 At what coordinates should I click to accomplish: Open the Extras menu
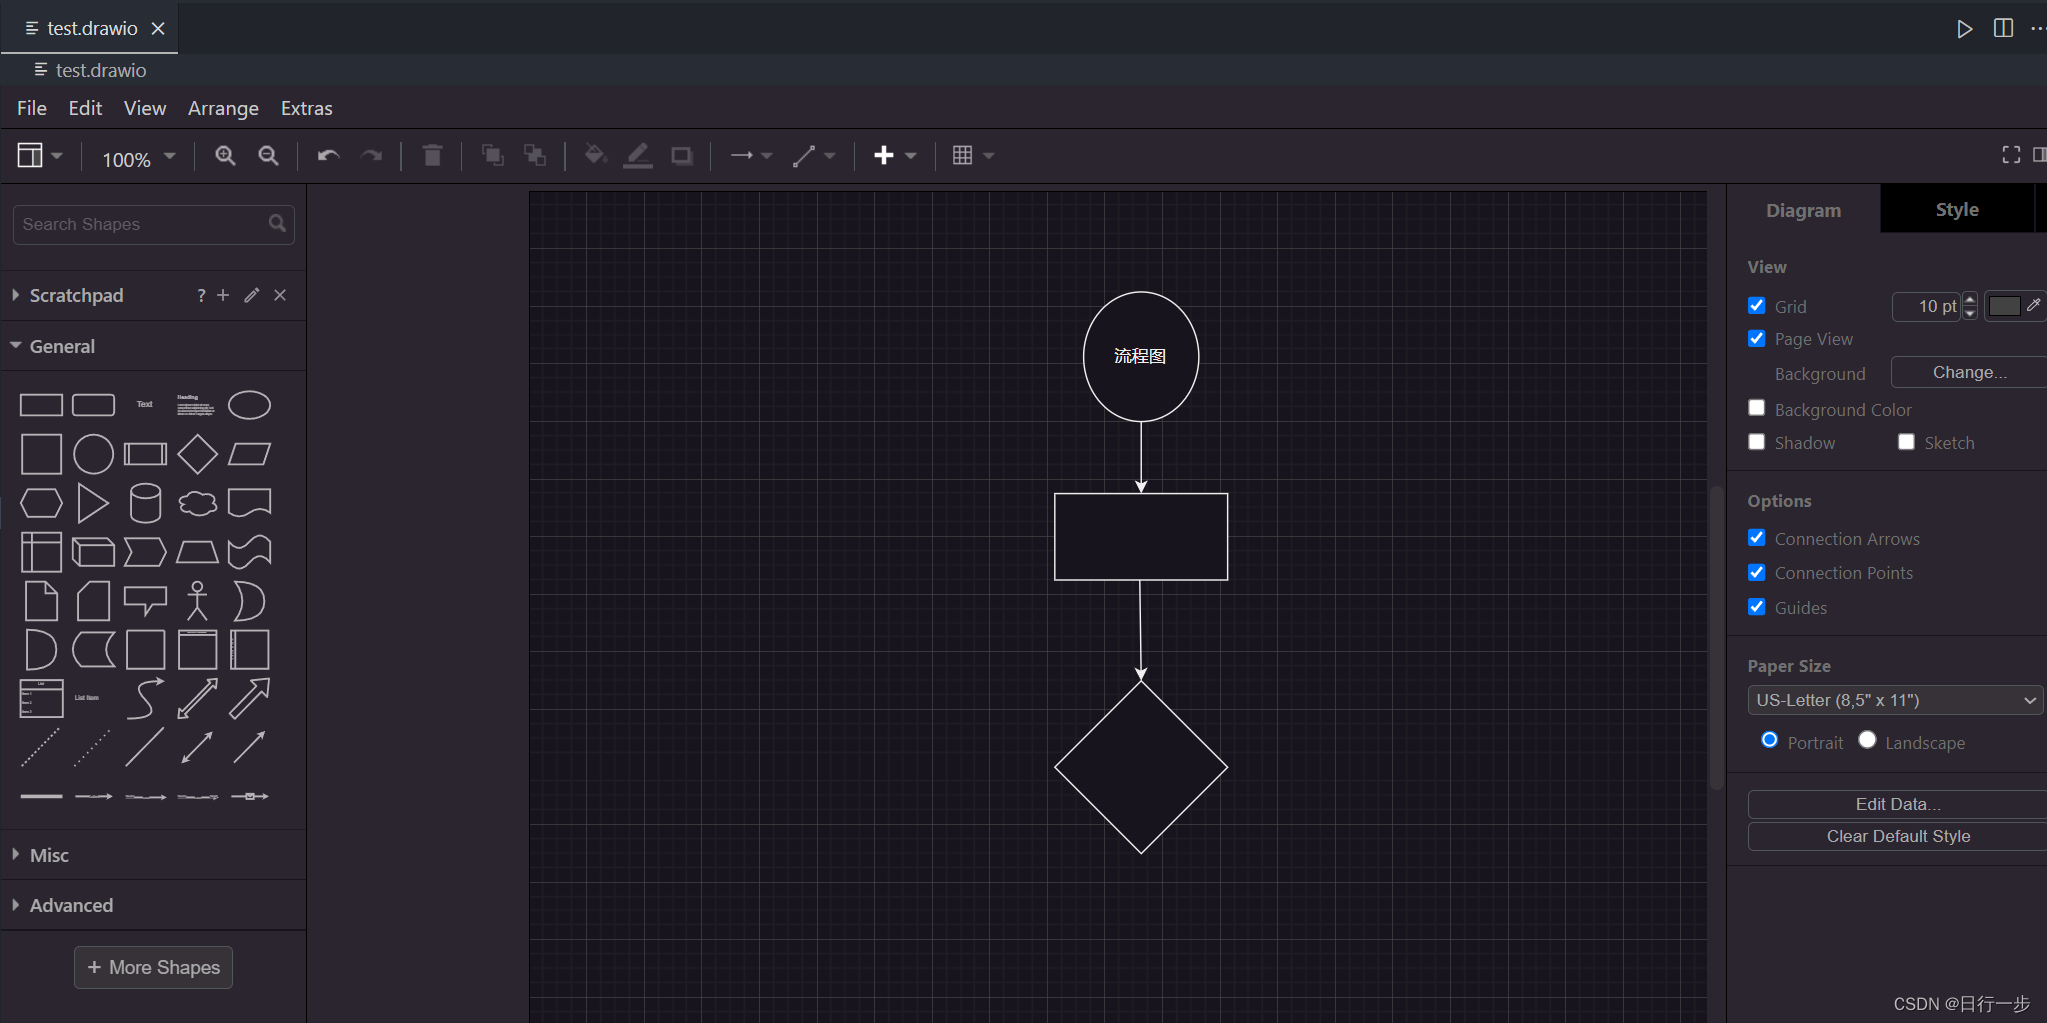pos(306,108)
